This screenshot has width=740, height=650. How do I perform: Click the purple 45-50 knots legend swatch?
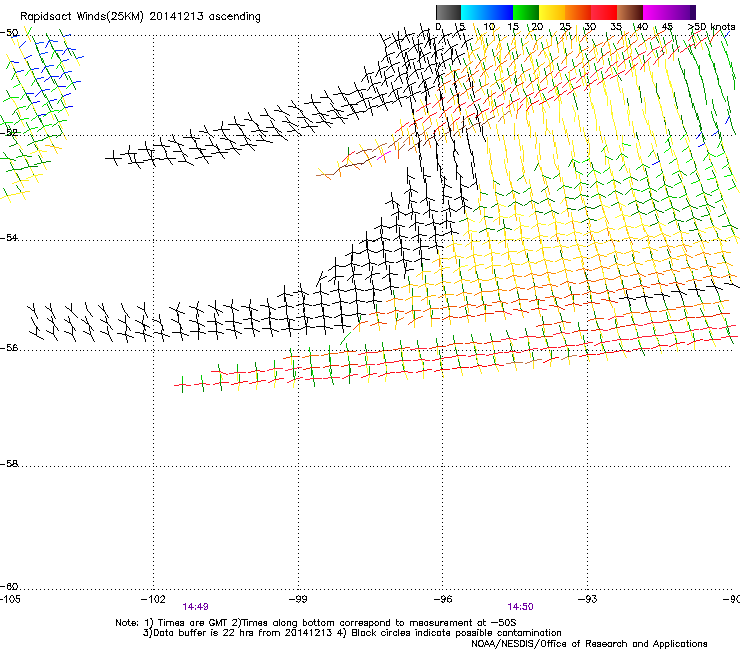[680, 12]
